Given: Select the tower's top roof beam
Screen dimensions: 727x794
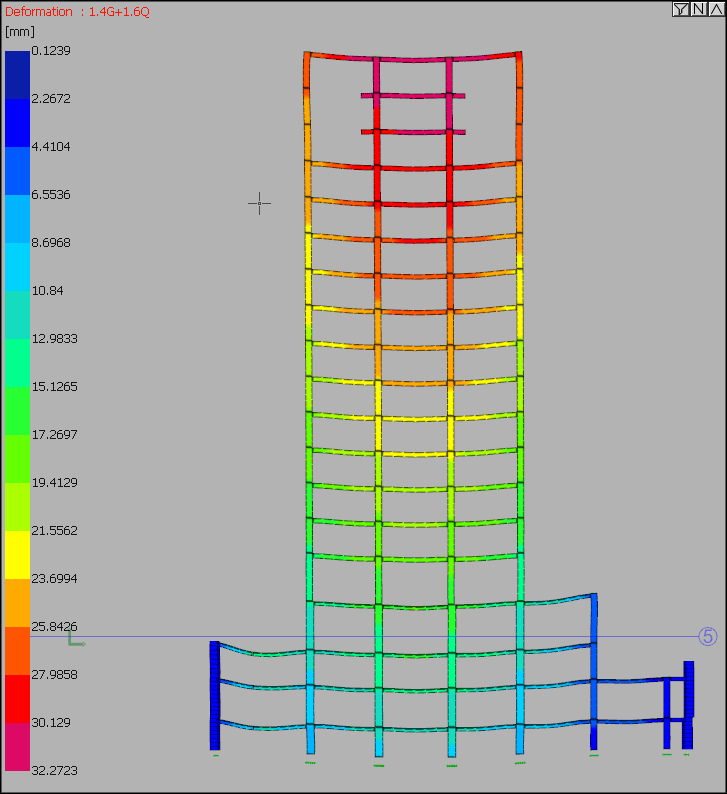Looking at the screenshot, I should tap(412, 58).
